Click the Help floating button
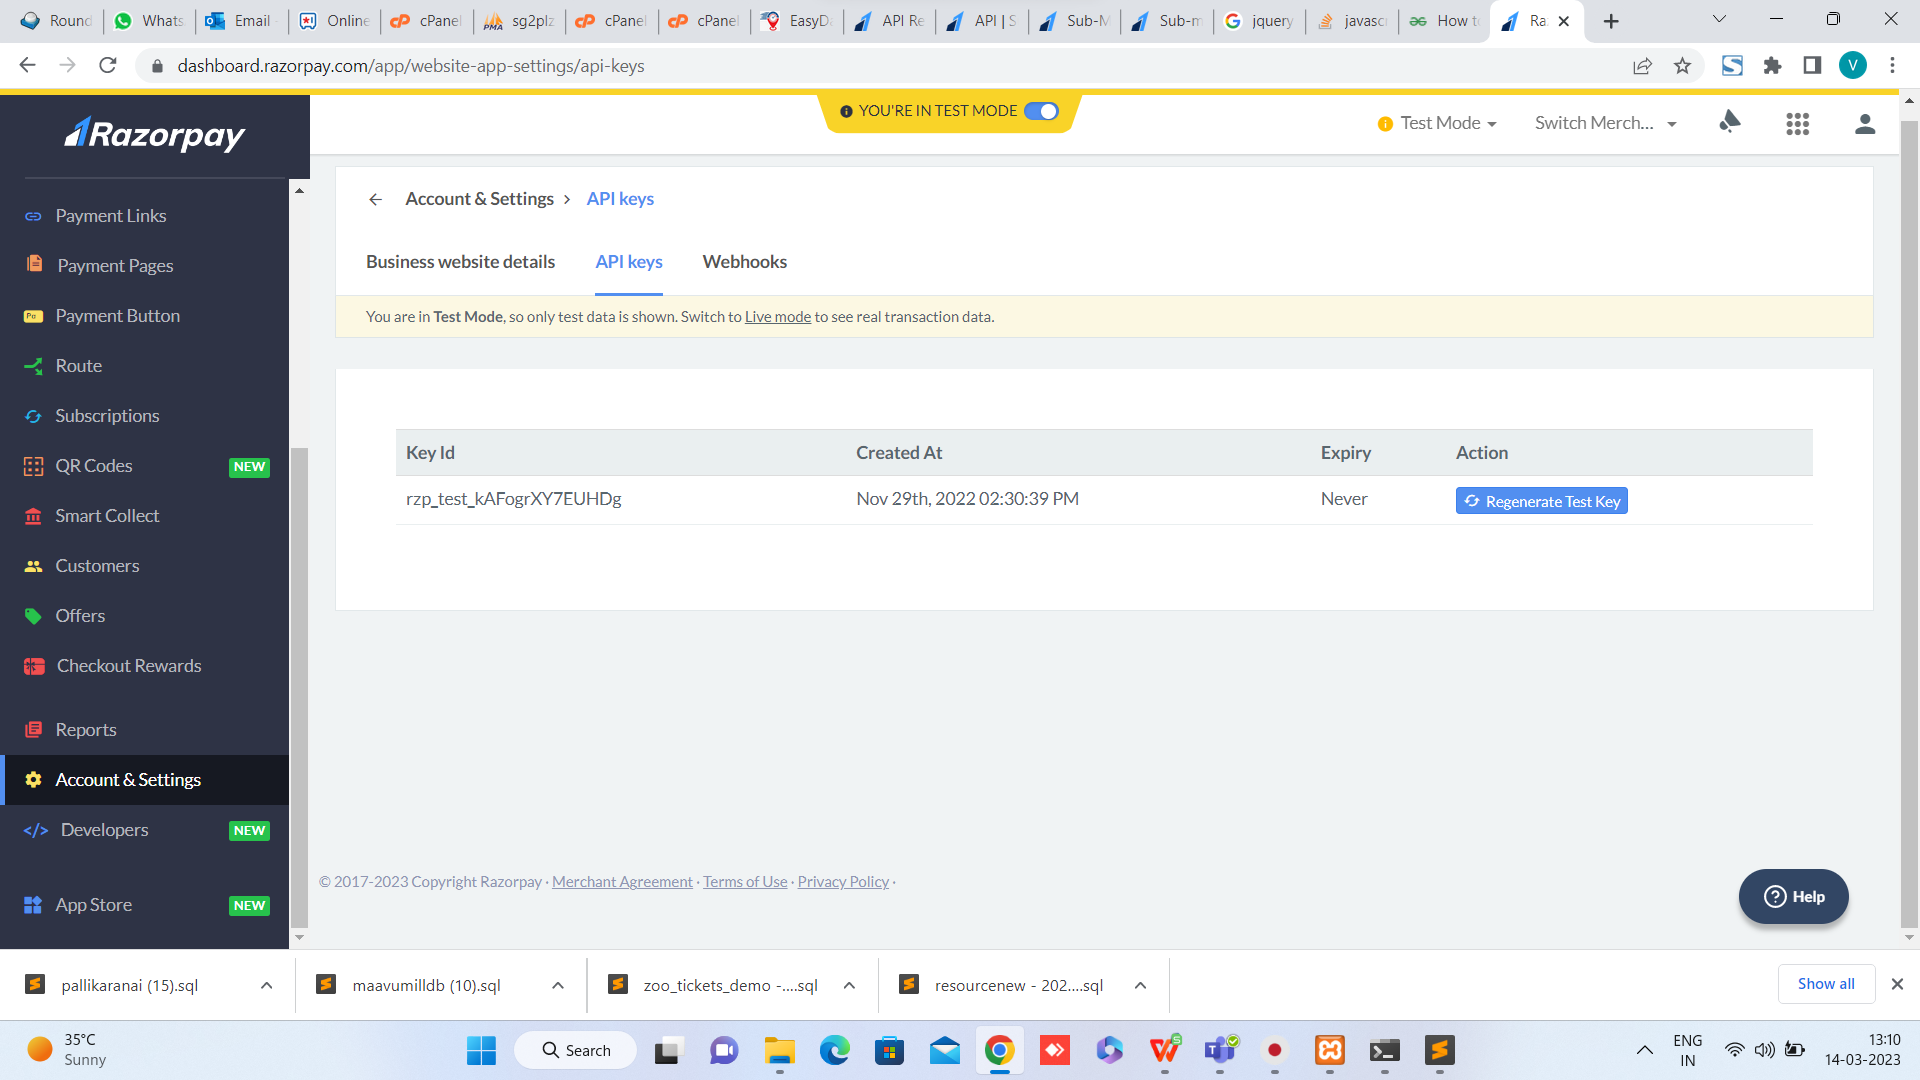The height and width of the screenshot is (1080, 1920). (x=1793, y=896)
